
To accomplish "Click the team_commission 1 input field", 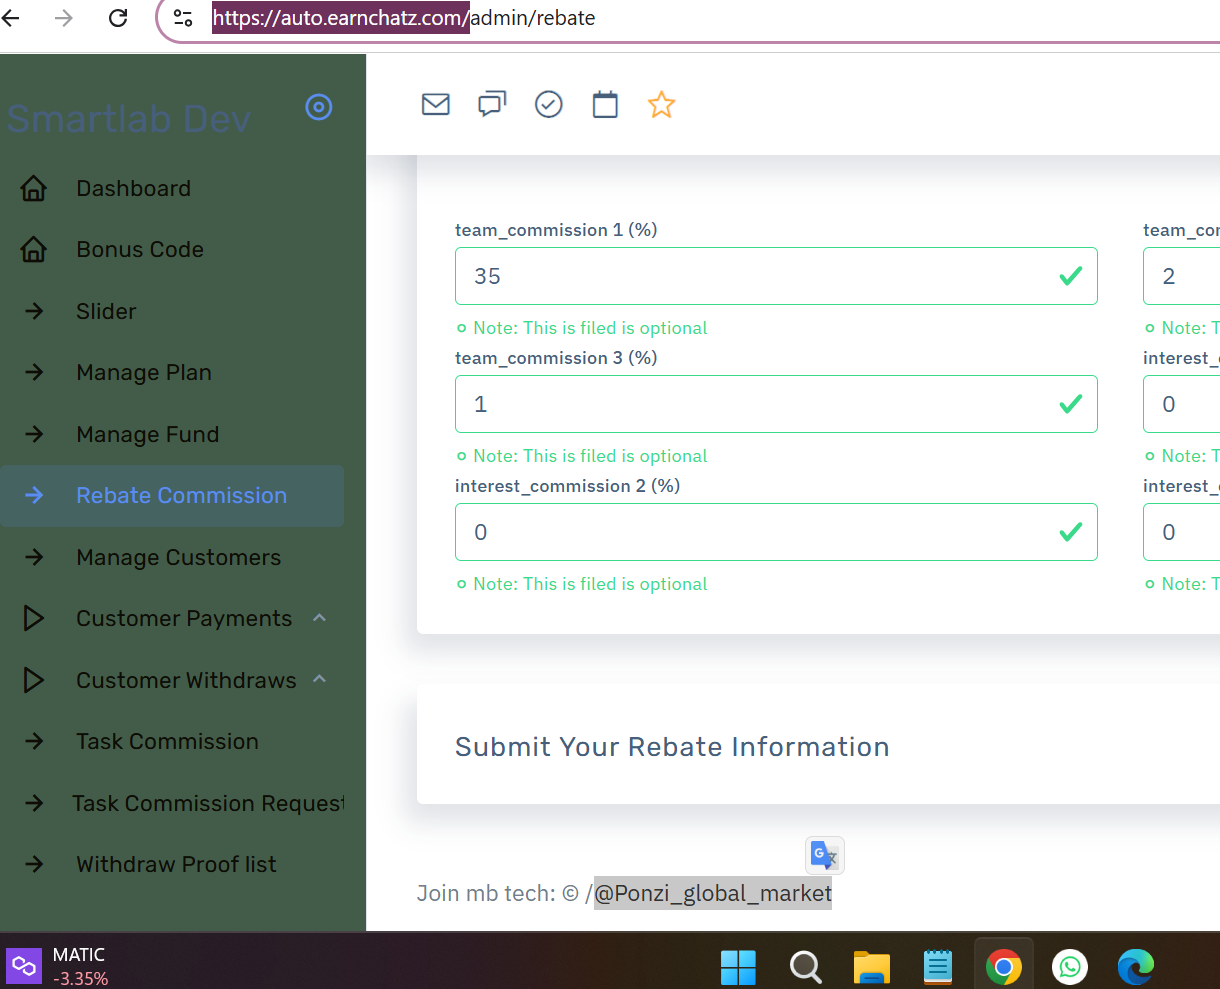I will (760, 276).
